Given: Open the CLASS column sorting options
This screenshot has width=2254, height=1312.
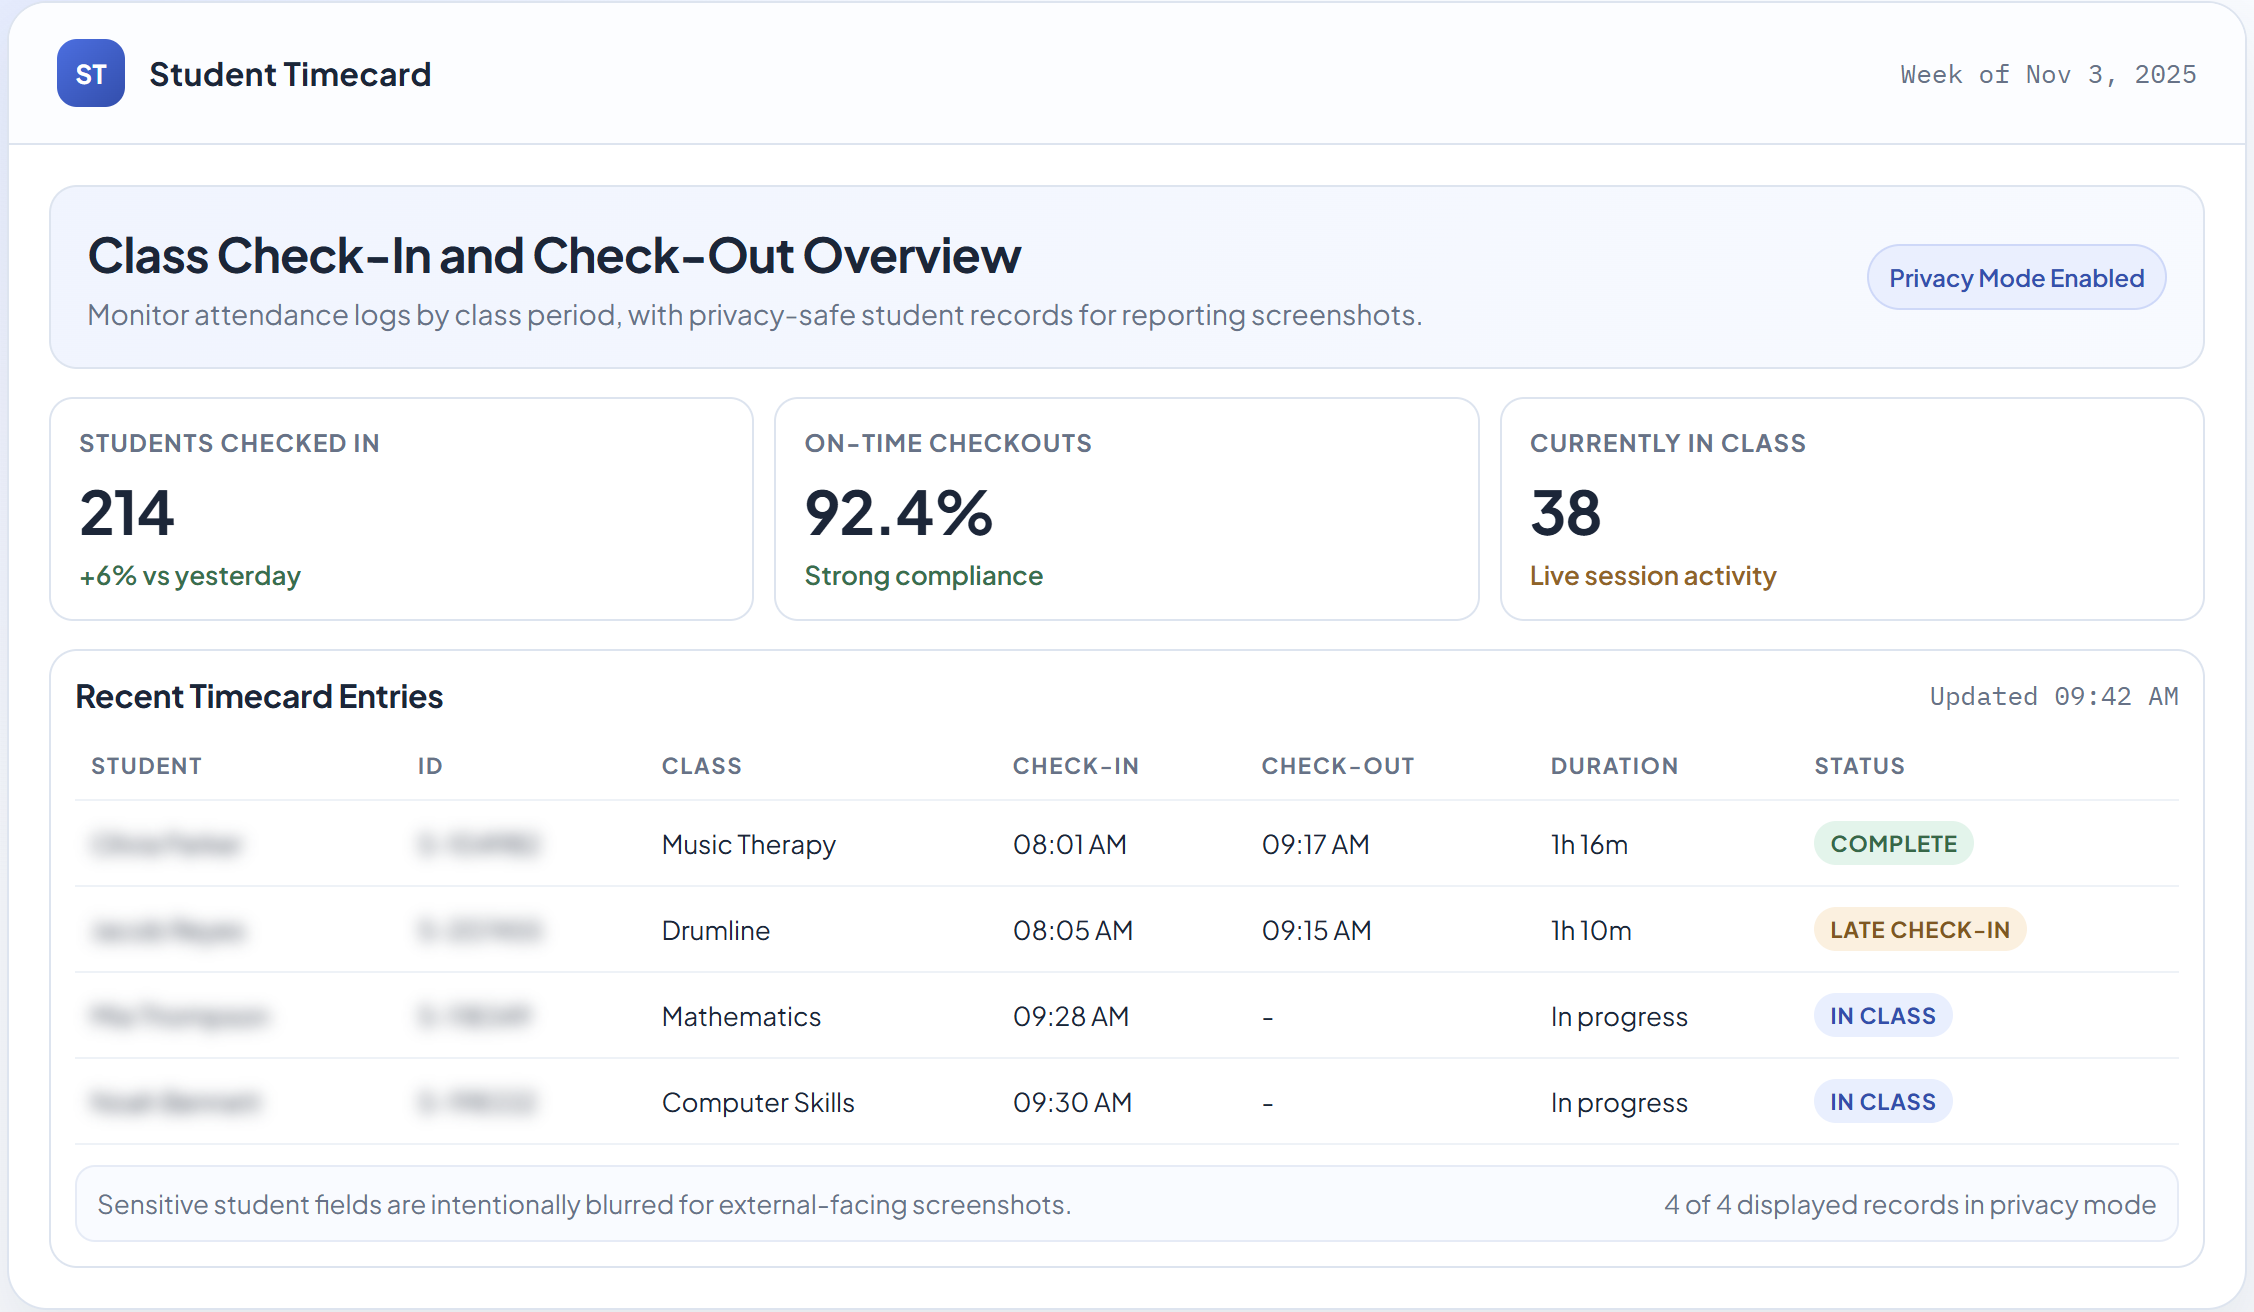Looking at the screenshot, I should tap(701, 765).
